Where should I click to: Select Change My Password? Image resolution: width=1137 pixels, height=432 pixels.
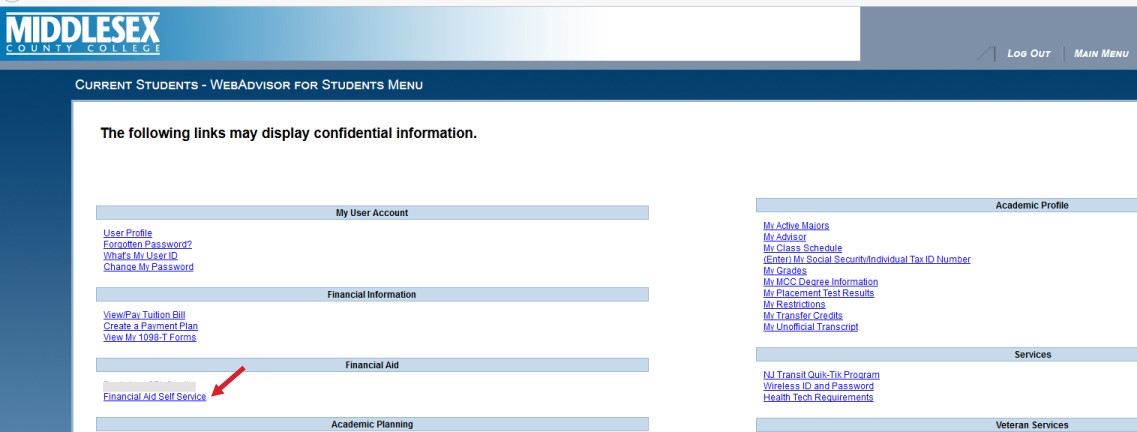pos(148,267)
